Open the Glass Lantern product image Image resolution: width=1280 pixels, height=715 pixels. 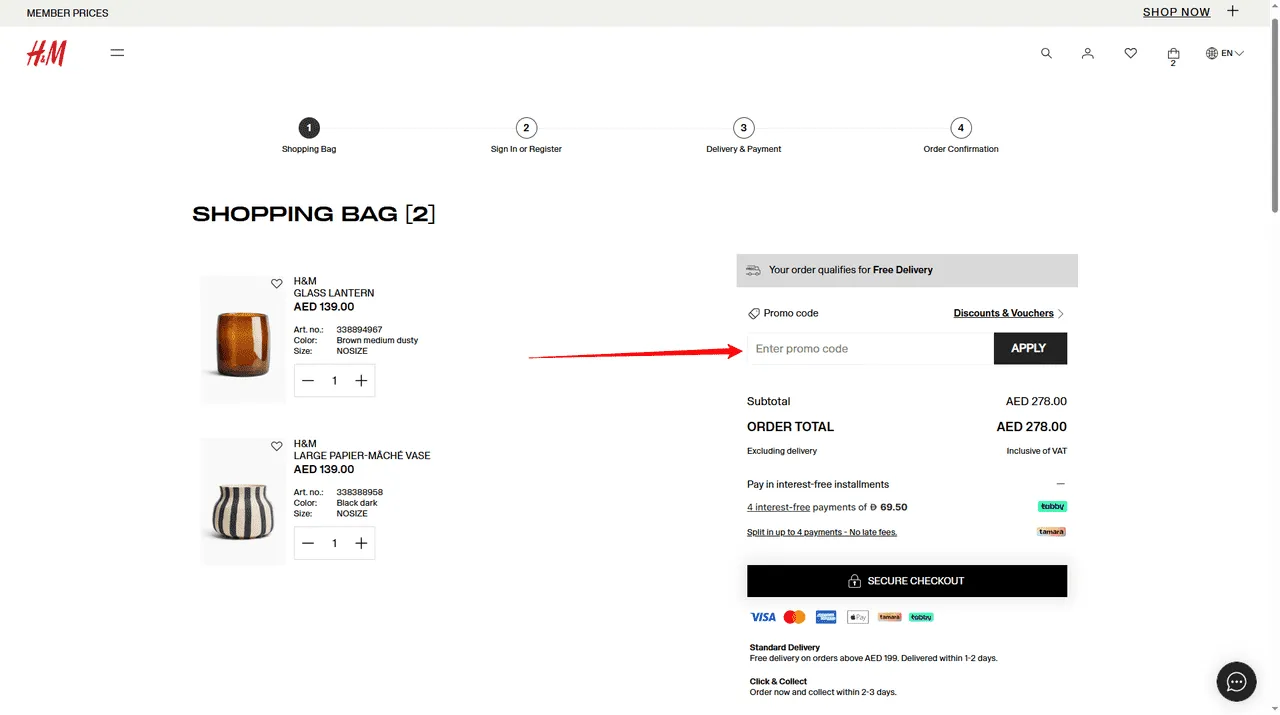click(243, 340)
